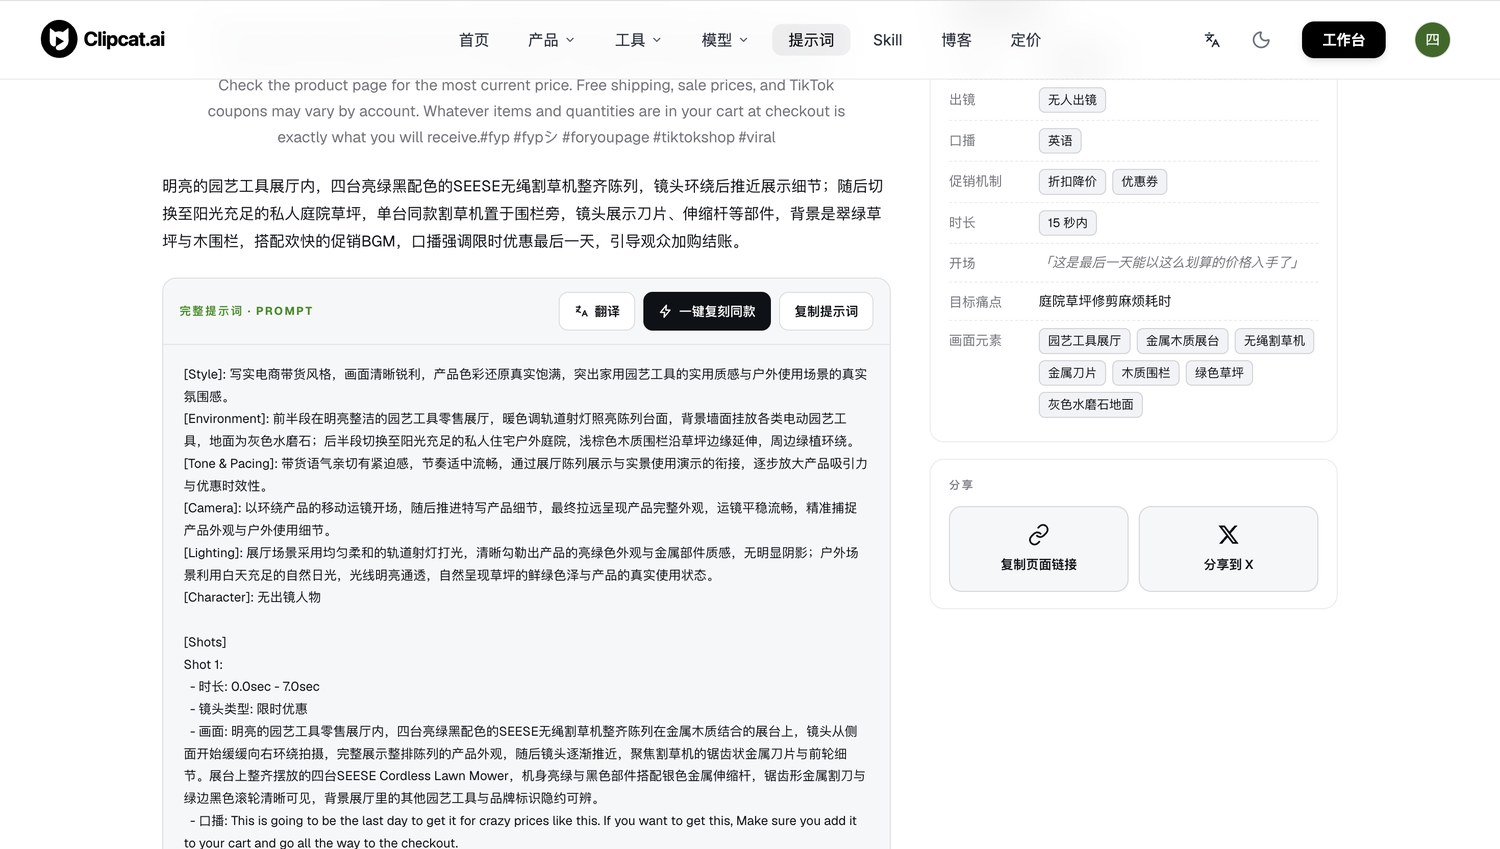This screenshot has width=1500, height=849.
Task: Click the 15 秒内 tag
Action: click(x=1067, y=223)
